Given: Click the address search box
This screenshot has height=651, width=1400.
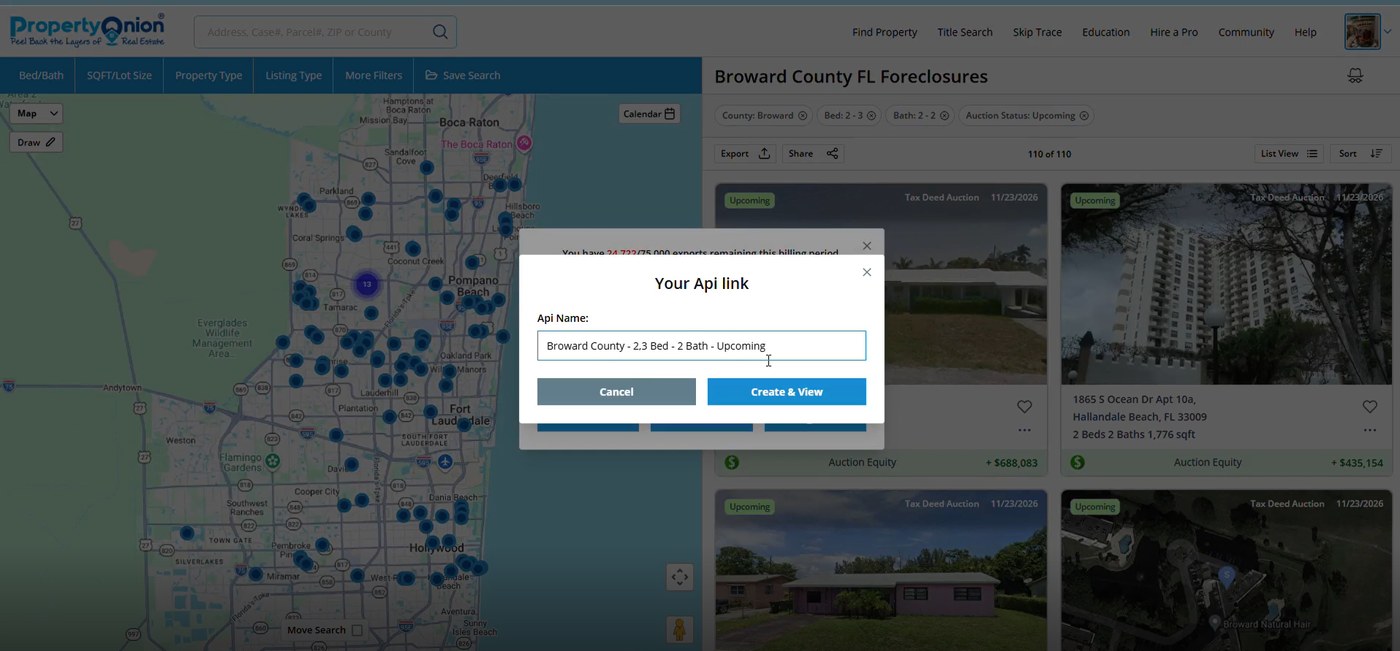Looking at the screenshot, I should point(325,32).
